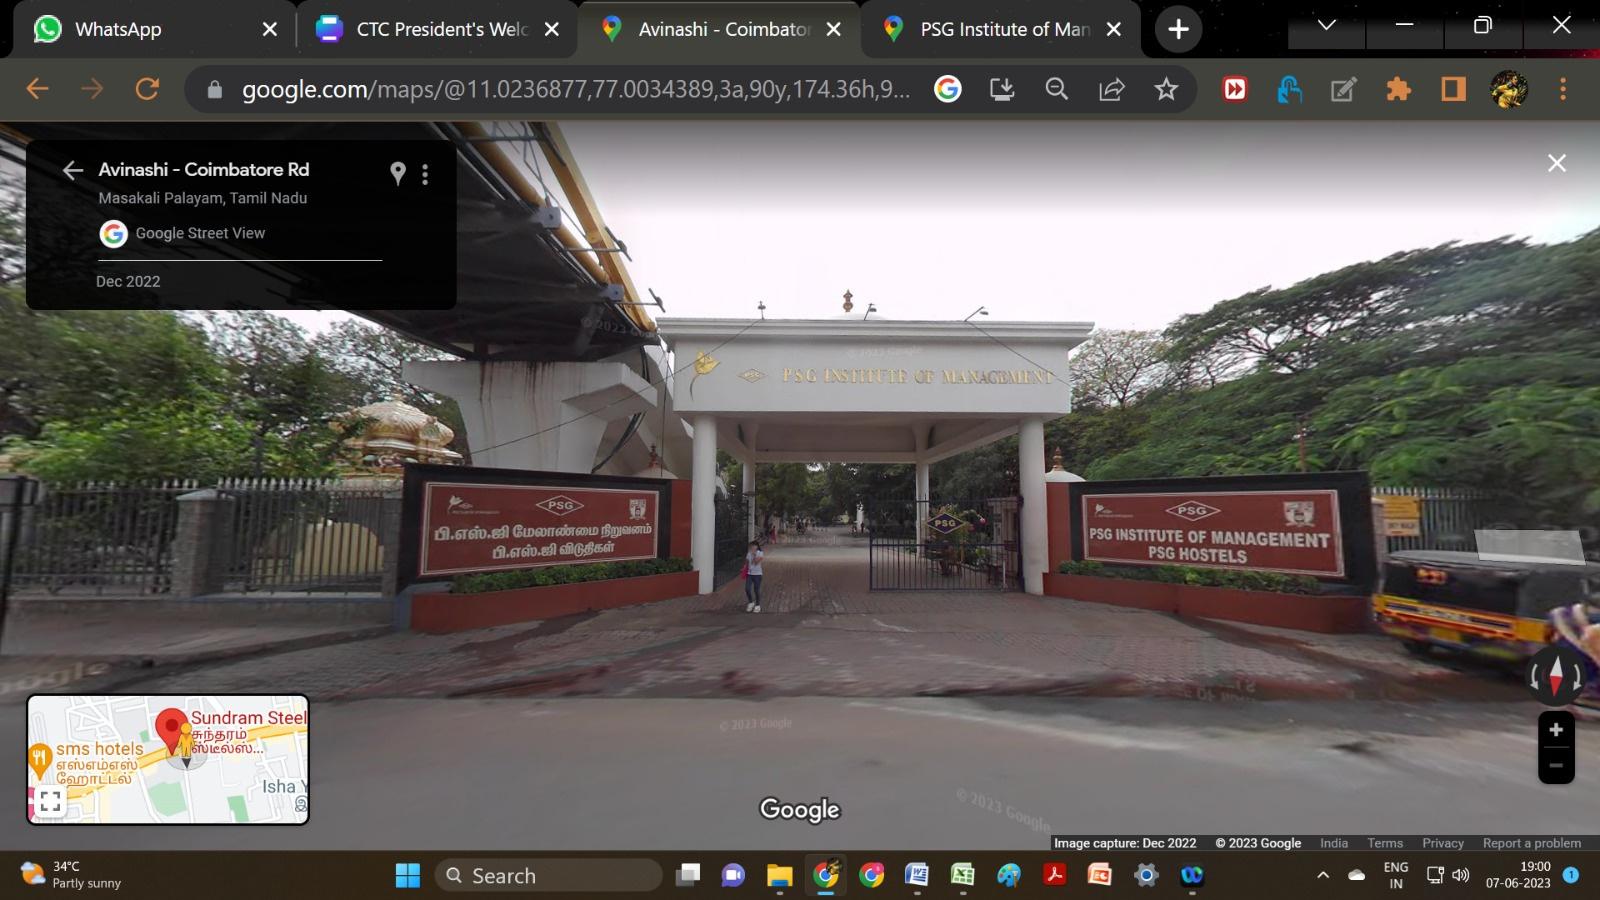
Task: Toggle the browser side panel
Action: point(1453,89)
